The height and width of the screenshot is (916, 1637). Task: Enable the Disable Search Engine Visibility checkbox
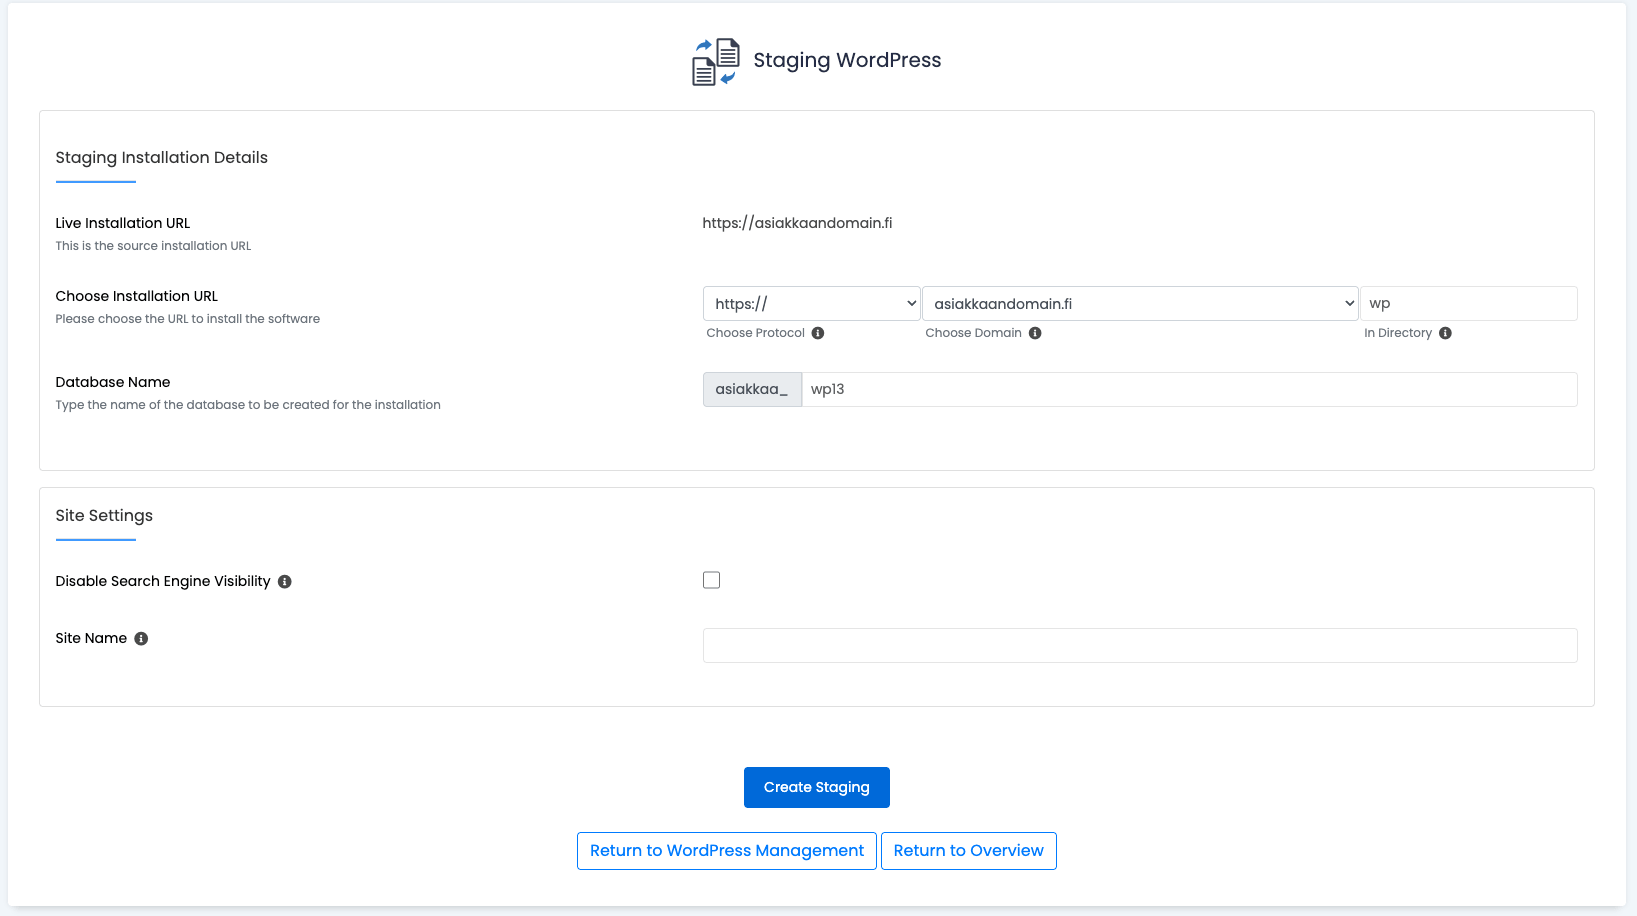[712, 580]
